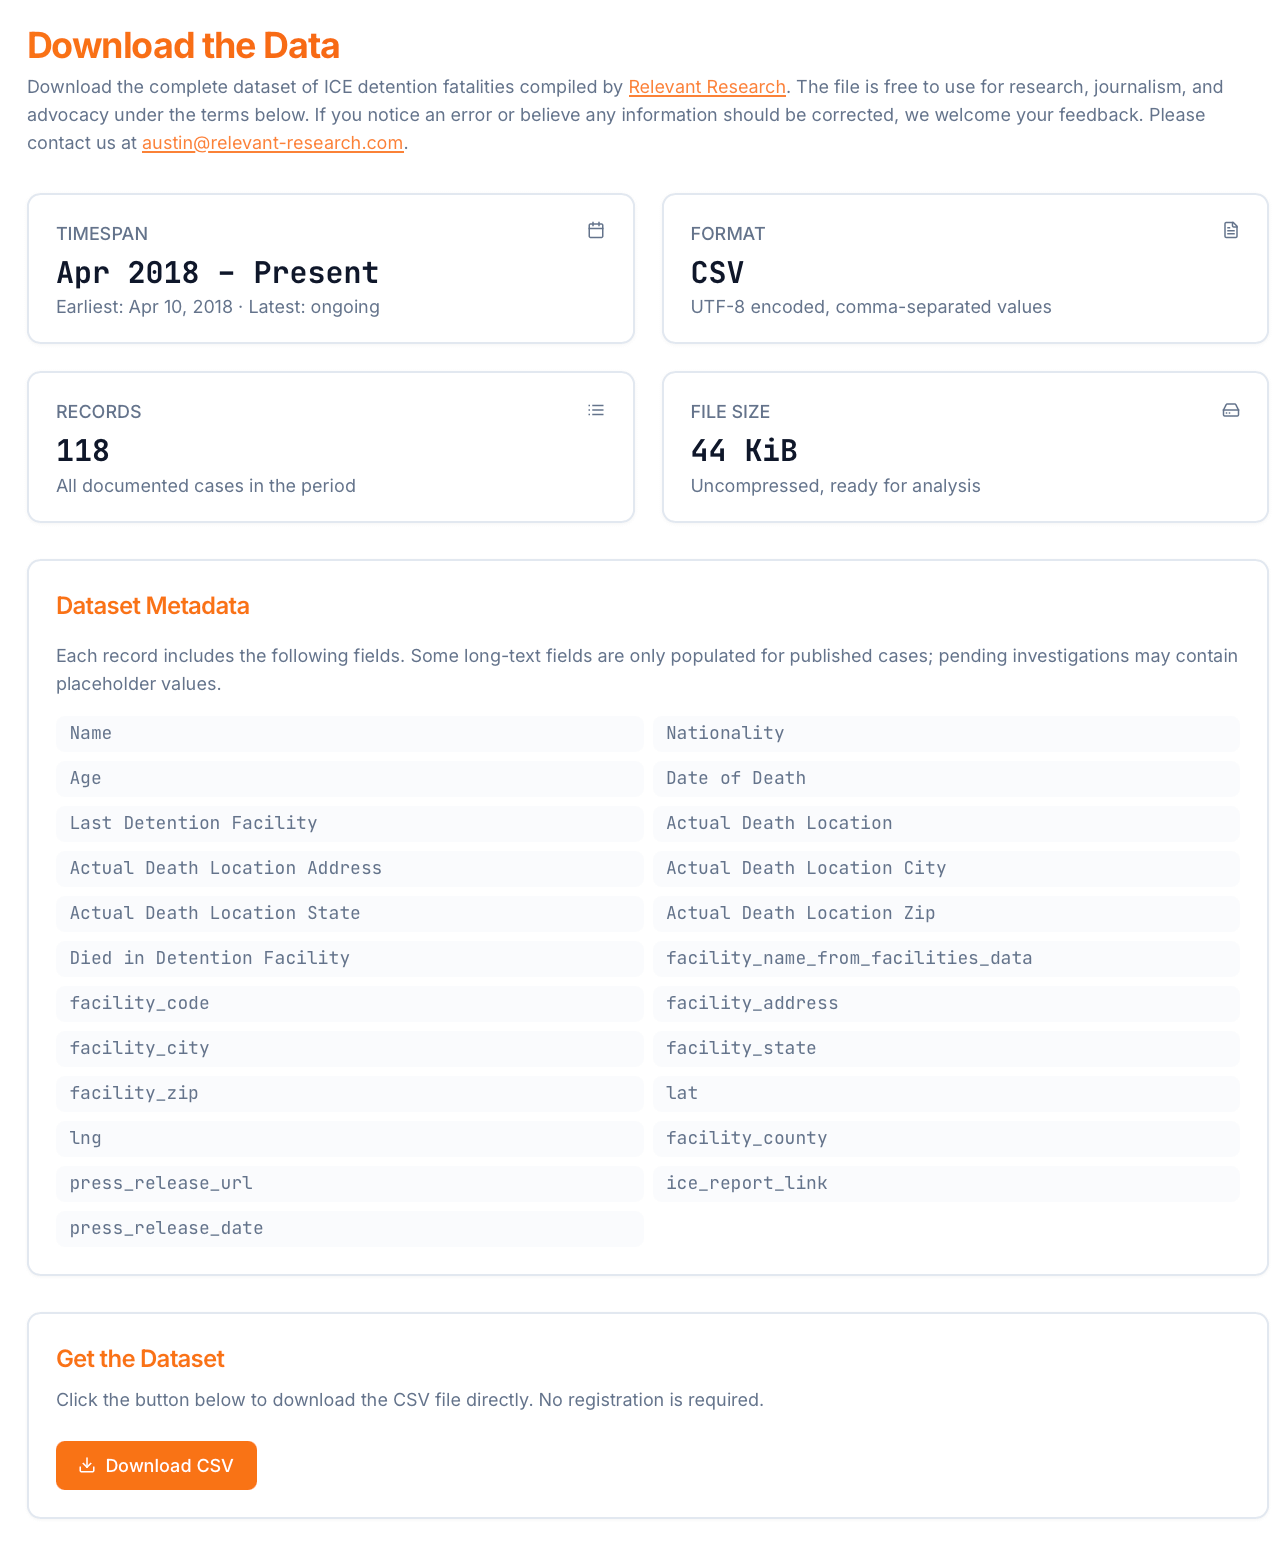Click the Apr 2018 – Present timespan value
Image resolution: width=1288 pixels, height=1542 pixels.
coord(217,272)
